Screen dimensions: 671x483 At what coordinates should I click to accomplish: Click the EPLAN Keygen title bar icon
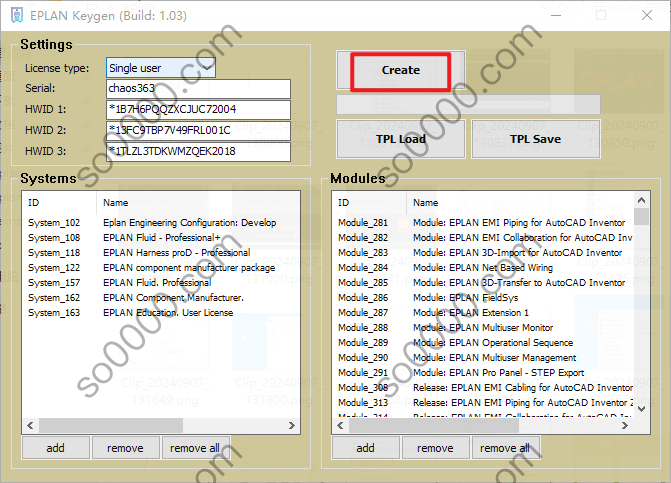click(x=17, y=15)
